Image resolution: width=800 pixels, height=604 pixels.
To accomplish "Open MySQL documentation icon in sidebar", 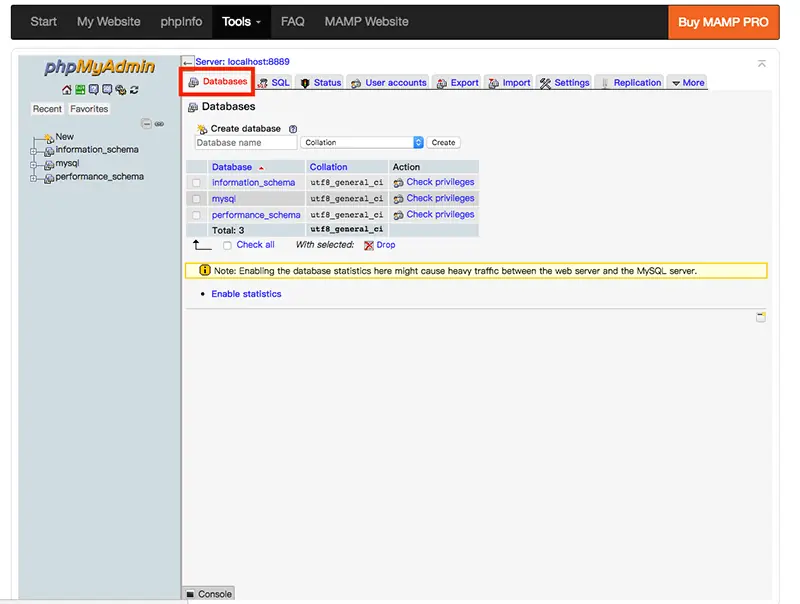I will click(107, 90).
